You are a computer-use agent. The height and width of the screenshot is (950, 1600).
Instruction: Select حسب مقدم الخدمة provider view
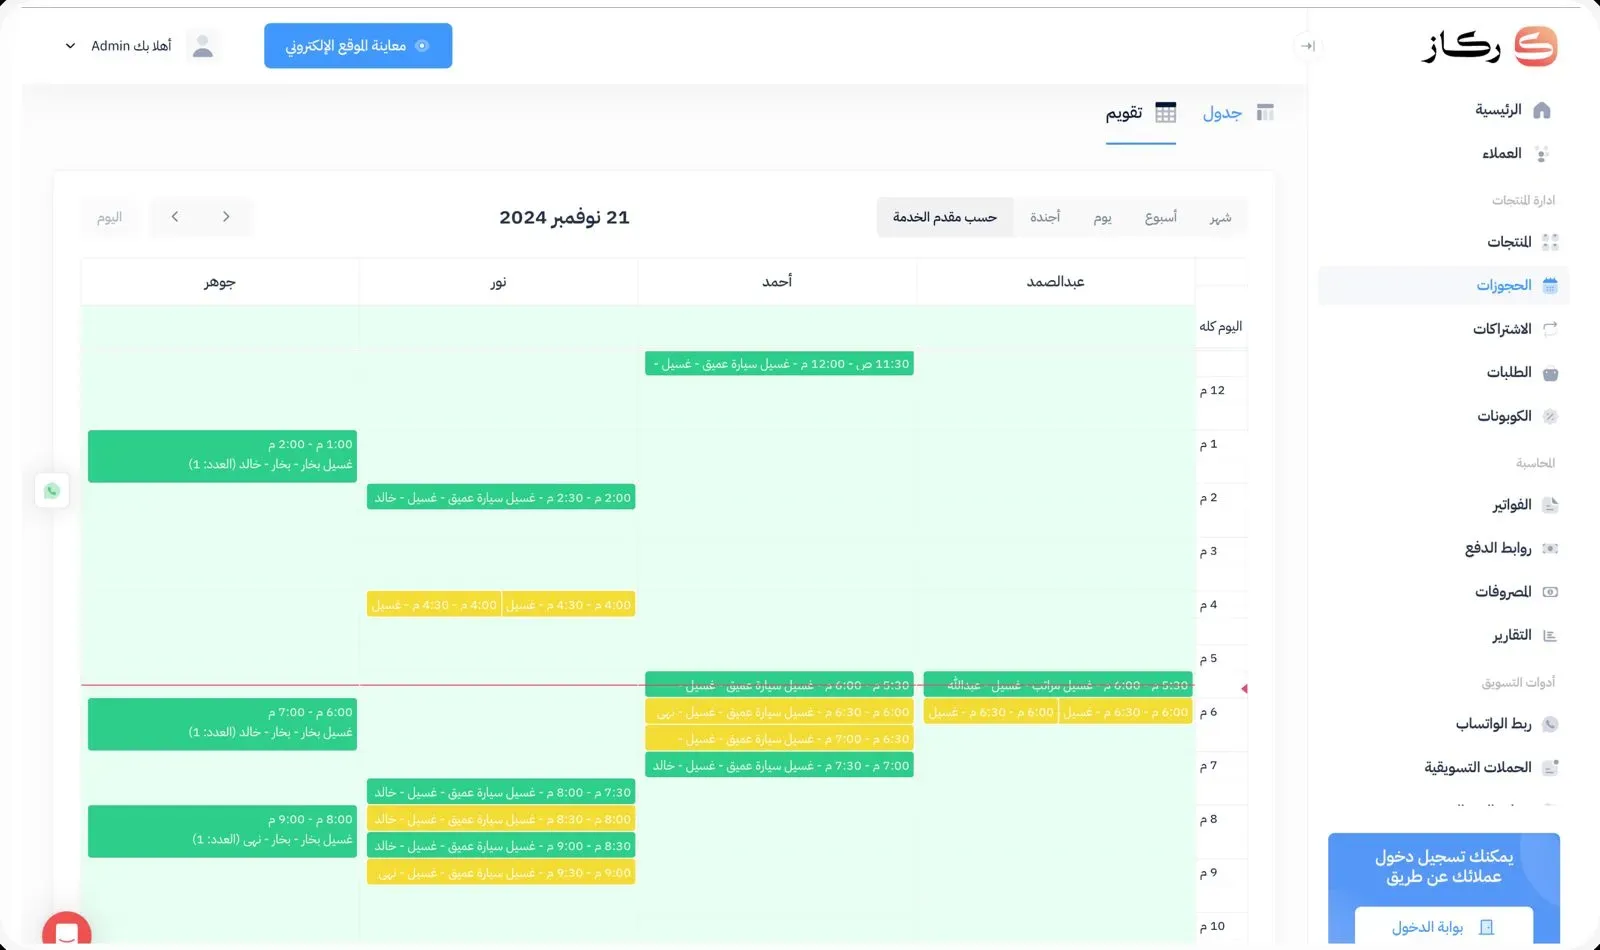coord(944,217)
